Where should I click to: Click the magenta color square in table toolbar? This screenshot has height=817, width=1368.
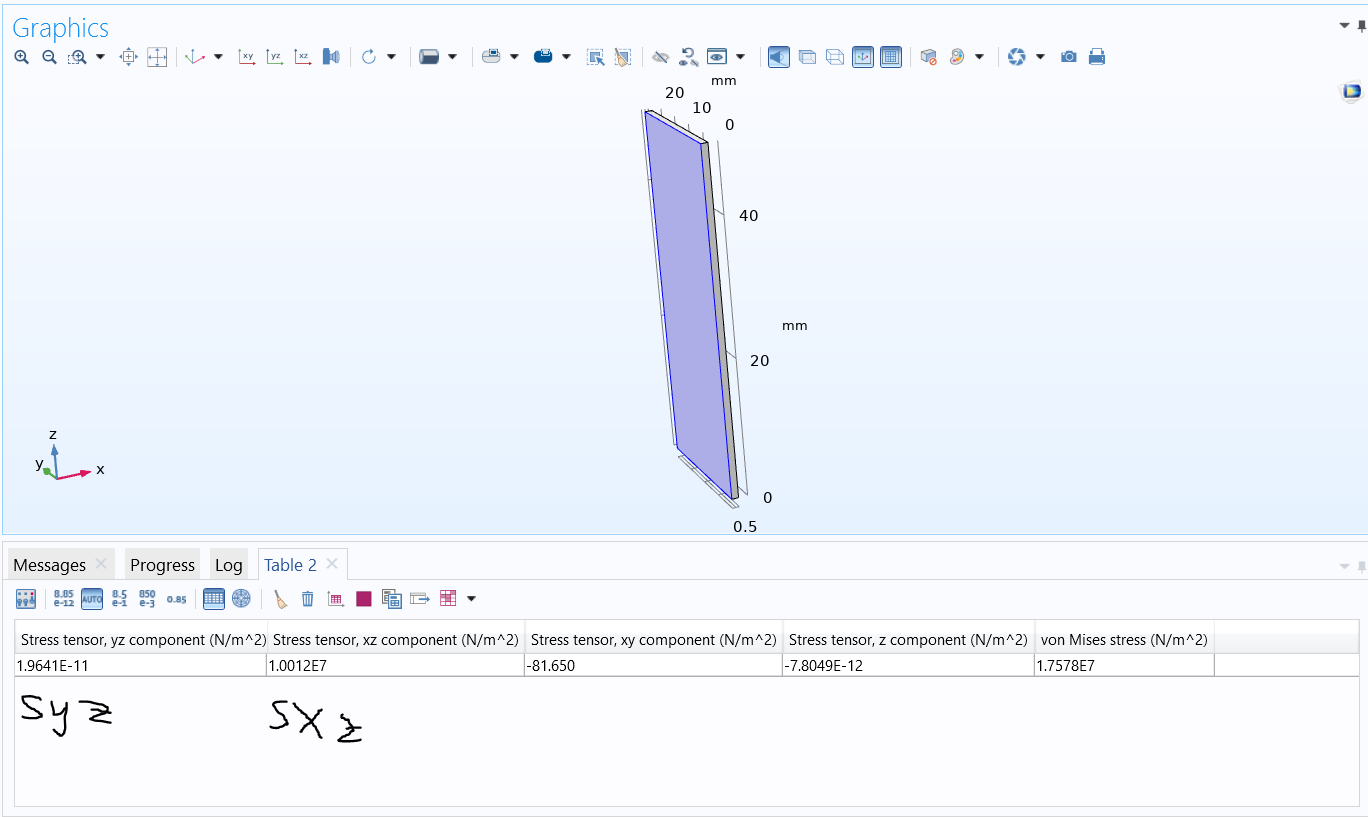pyautogui.click(x=364, y=599)
